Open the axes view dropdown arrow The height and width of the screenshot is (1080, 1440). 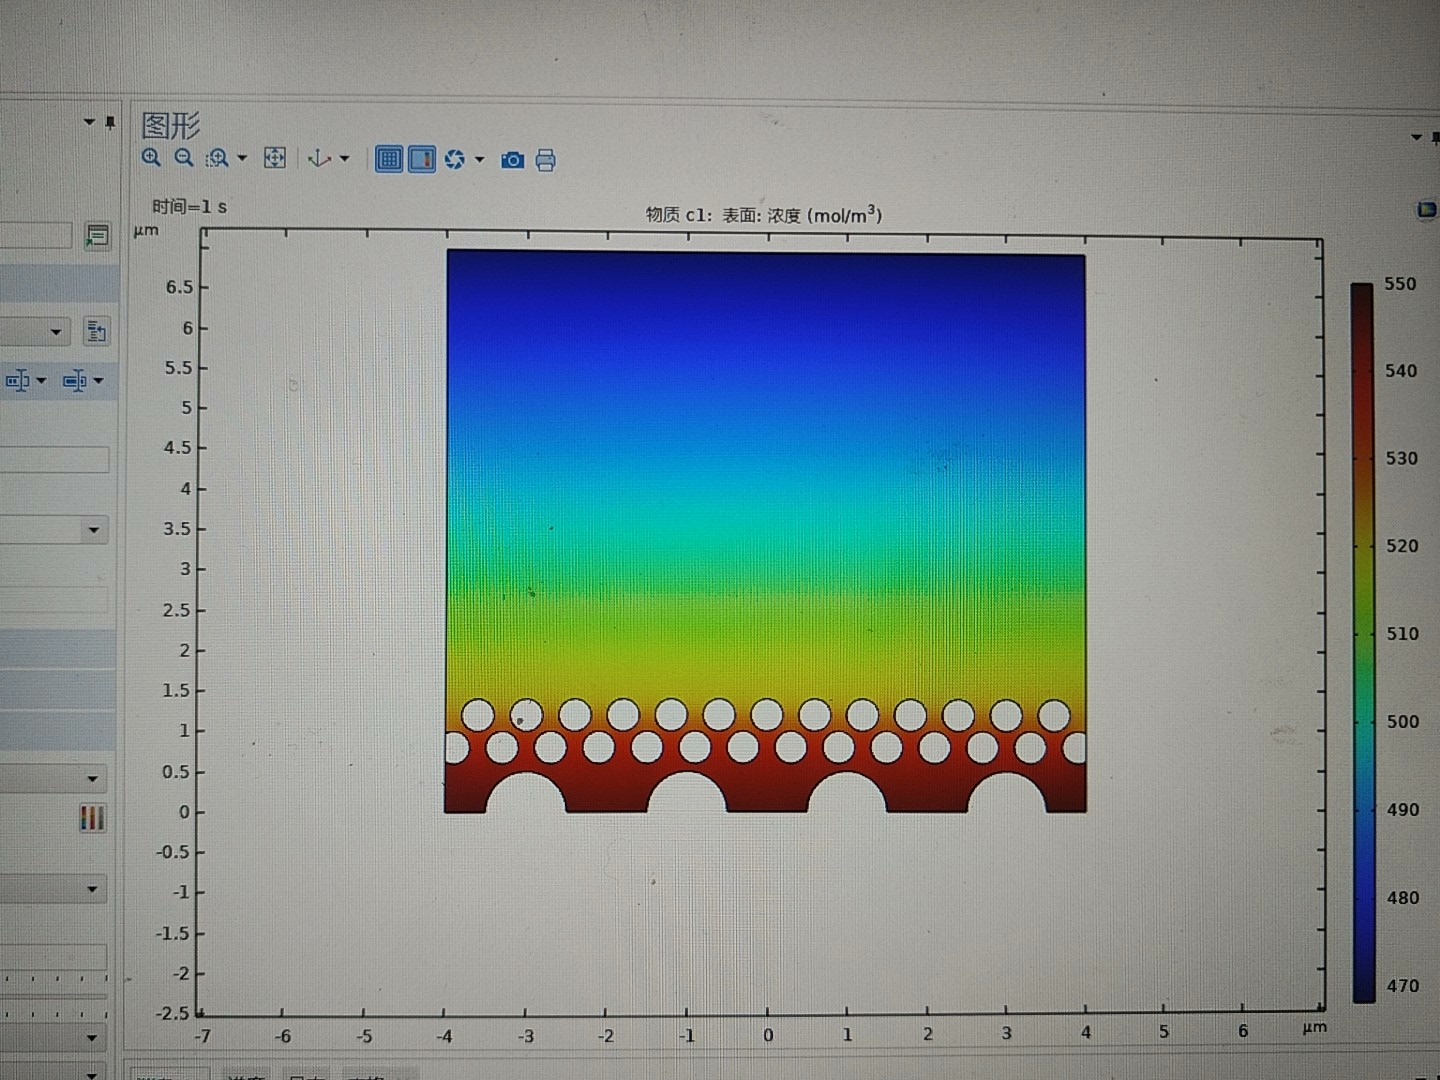(344, 158)
